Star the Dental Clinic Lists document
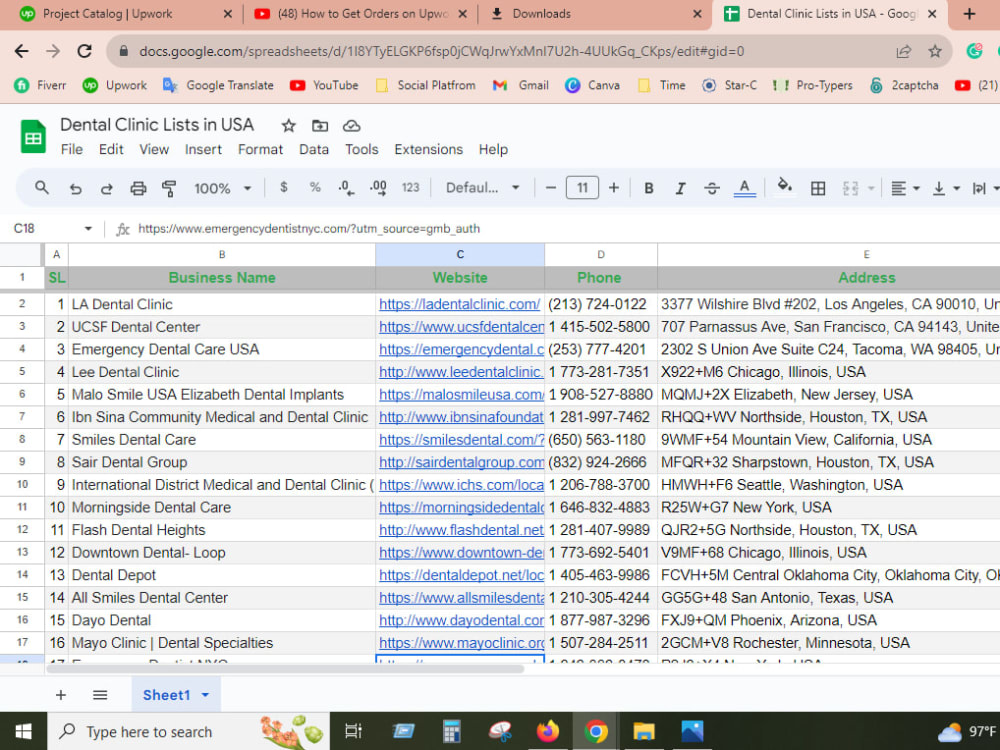Screen dimensions: 1000x750 tap(288, 126)
